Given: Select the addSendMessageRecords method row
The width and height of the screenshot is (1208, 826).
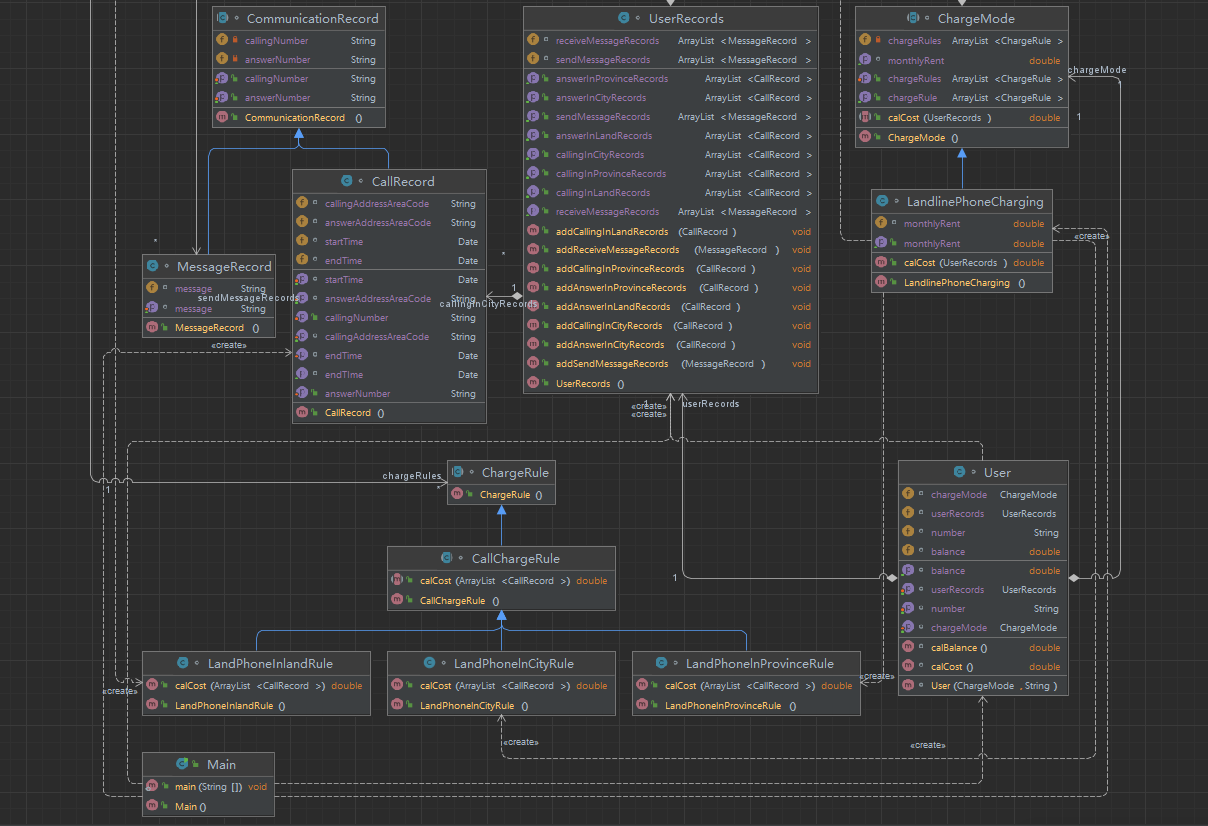Looking at the screenshot, I should pos(671,364).
